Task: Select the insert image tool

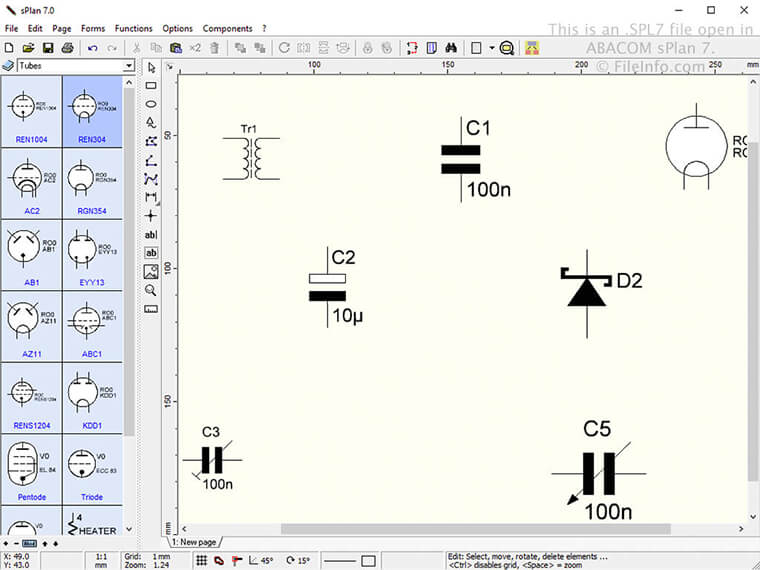Action: (151, 271)
